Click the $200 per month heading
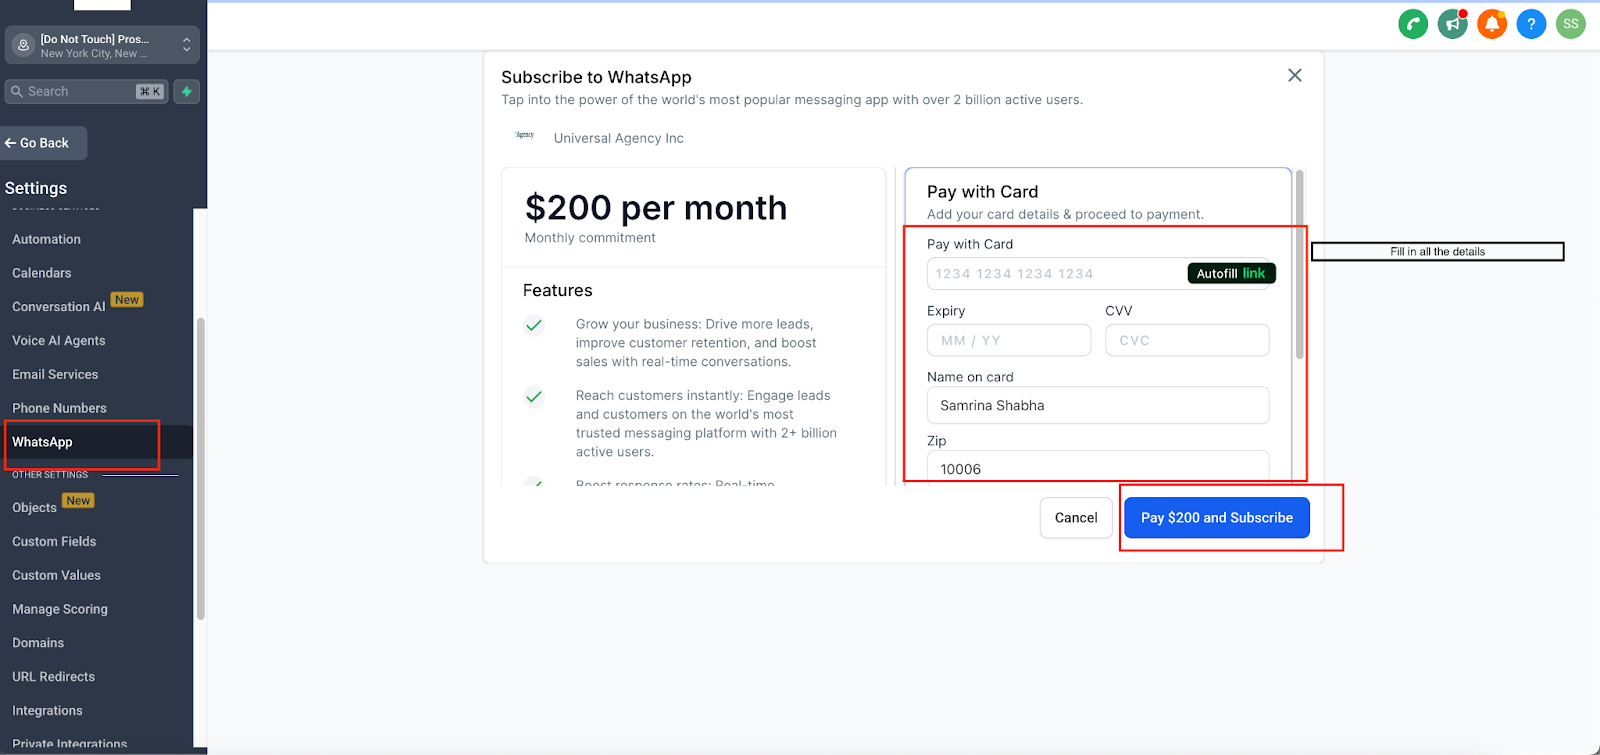This screenshot has height=755, width=1600. pos(656,208)
